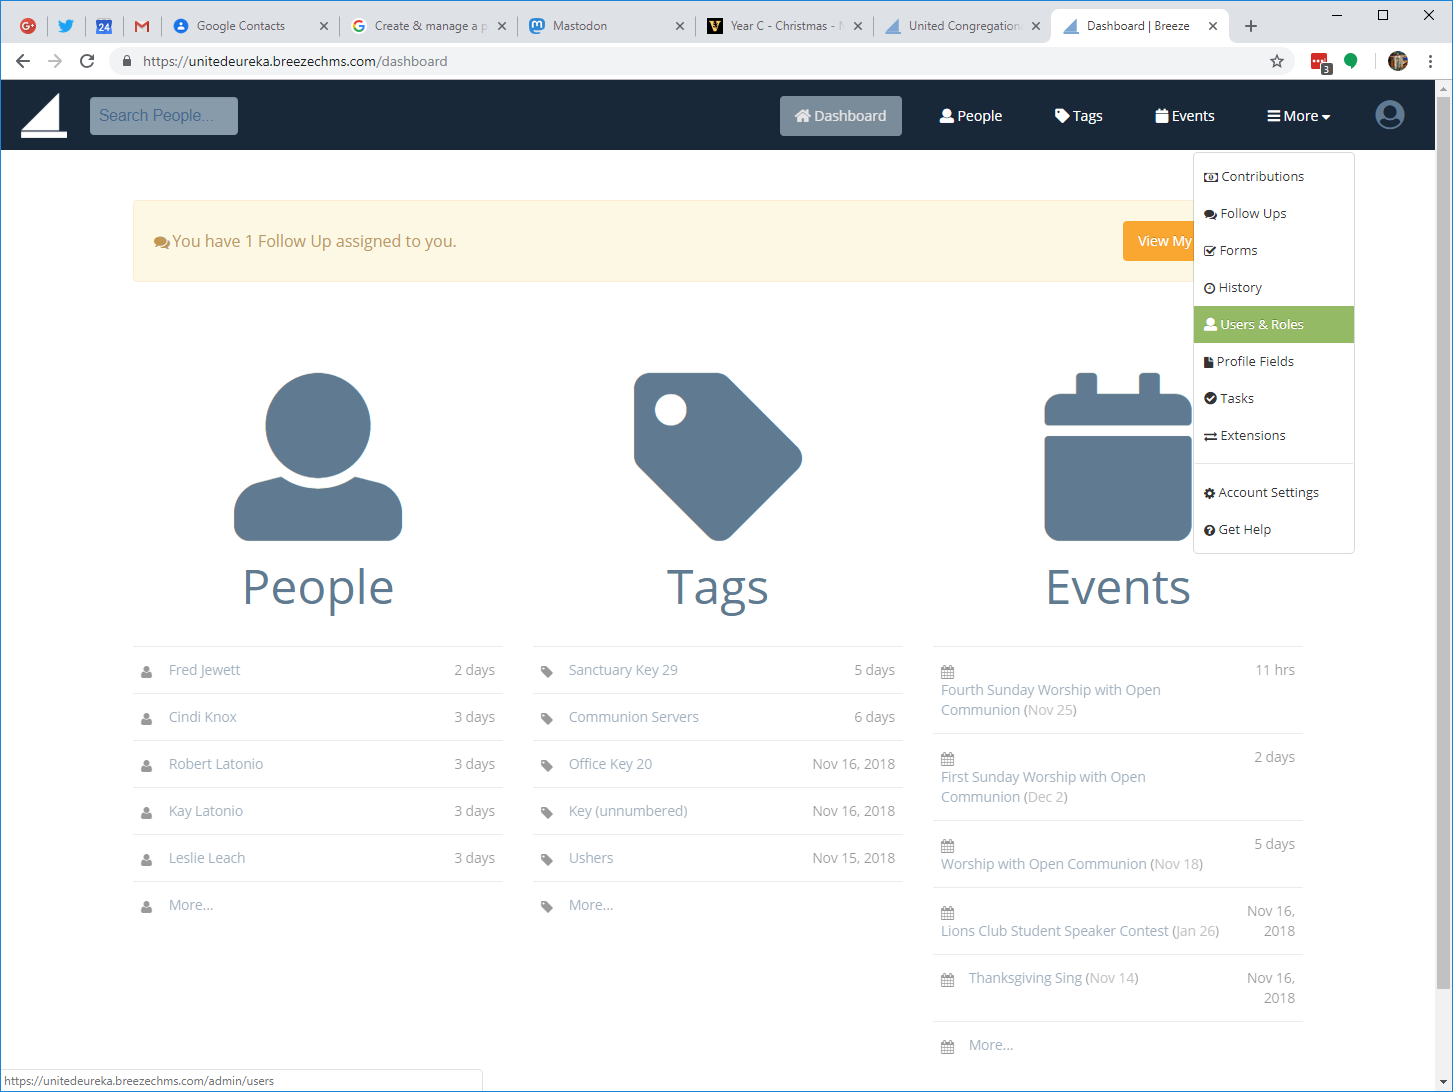Open Fred Jewett's profile

coord(204,670)
